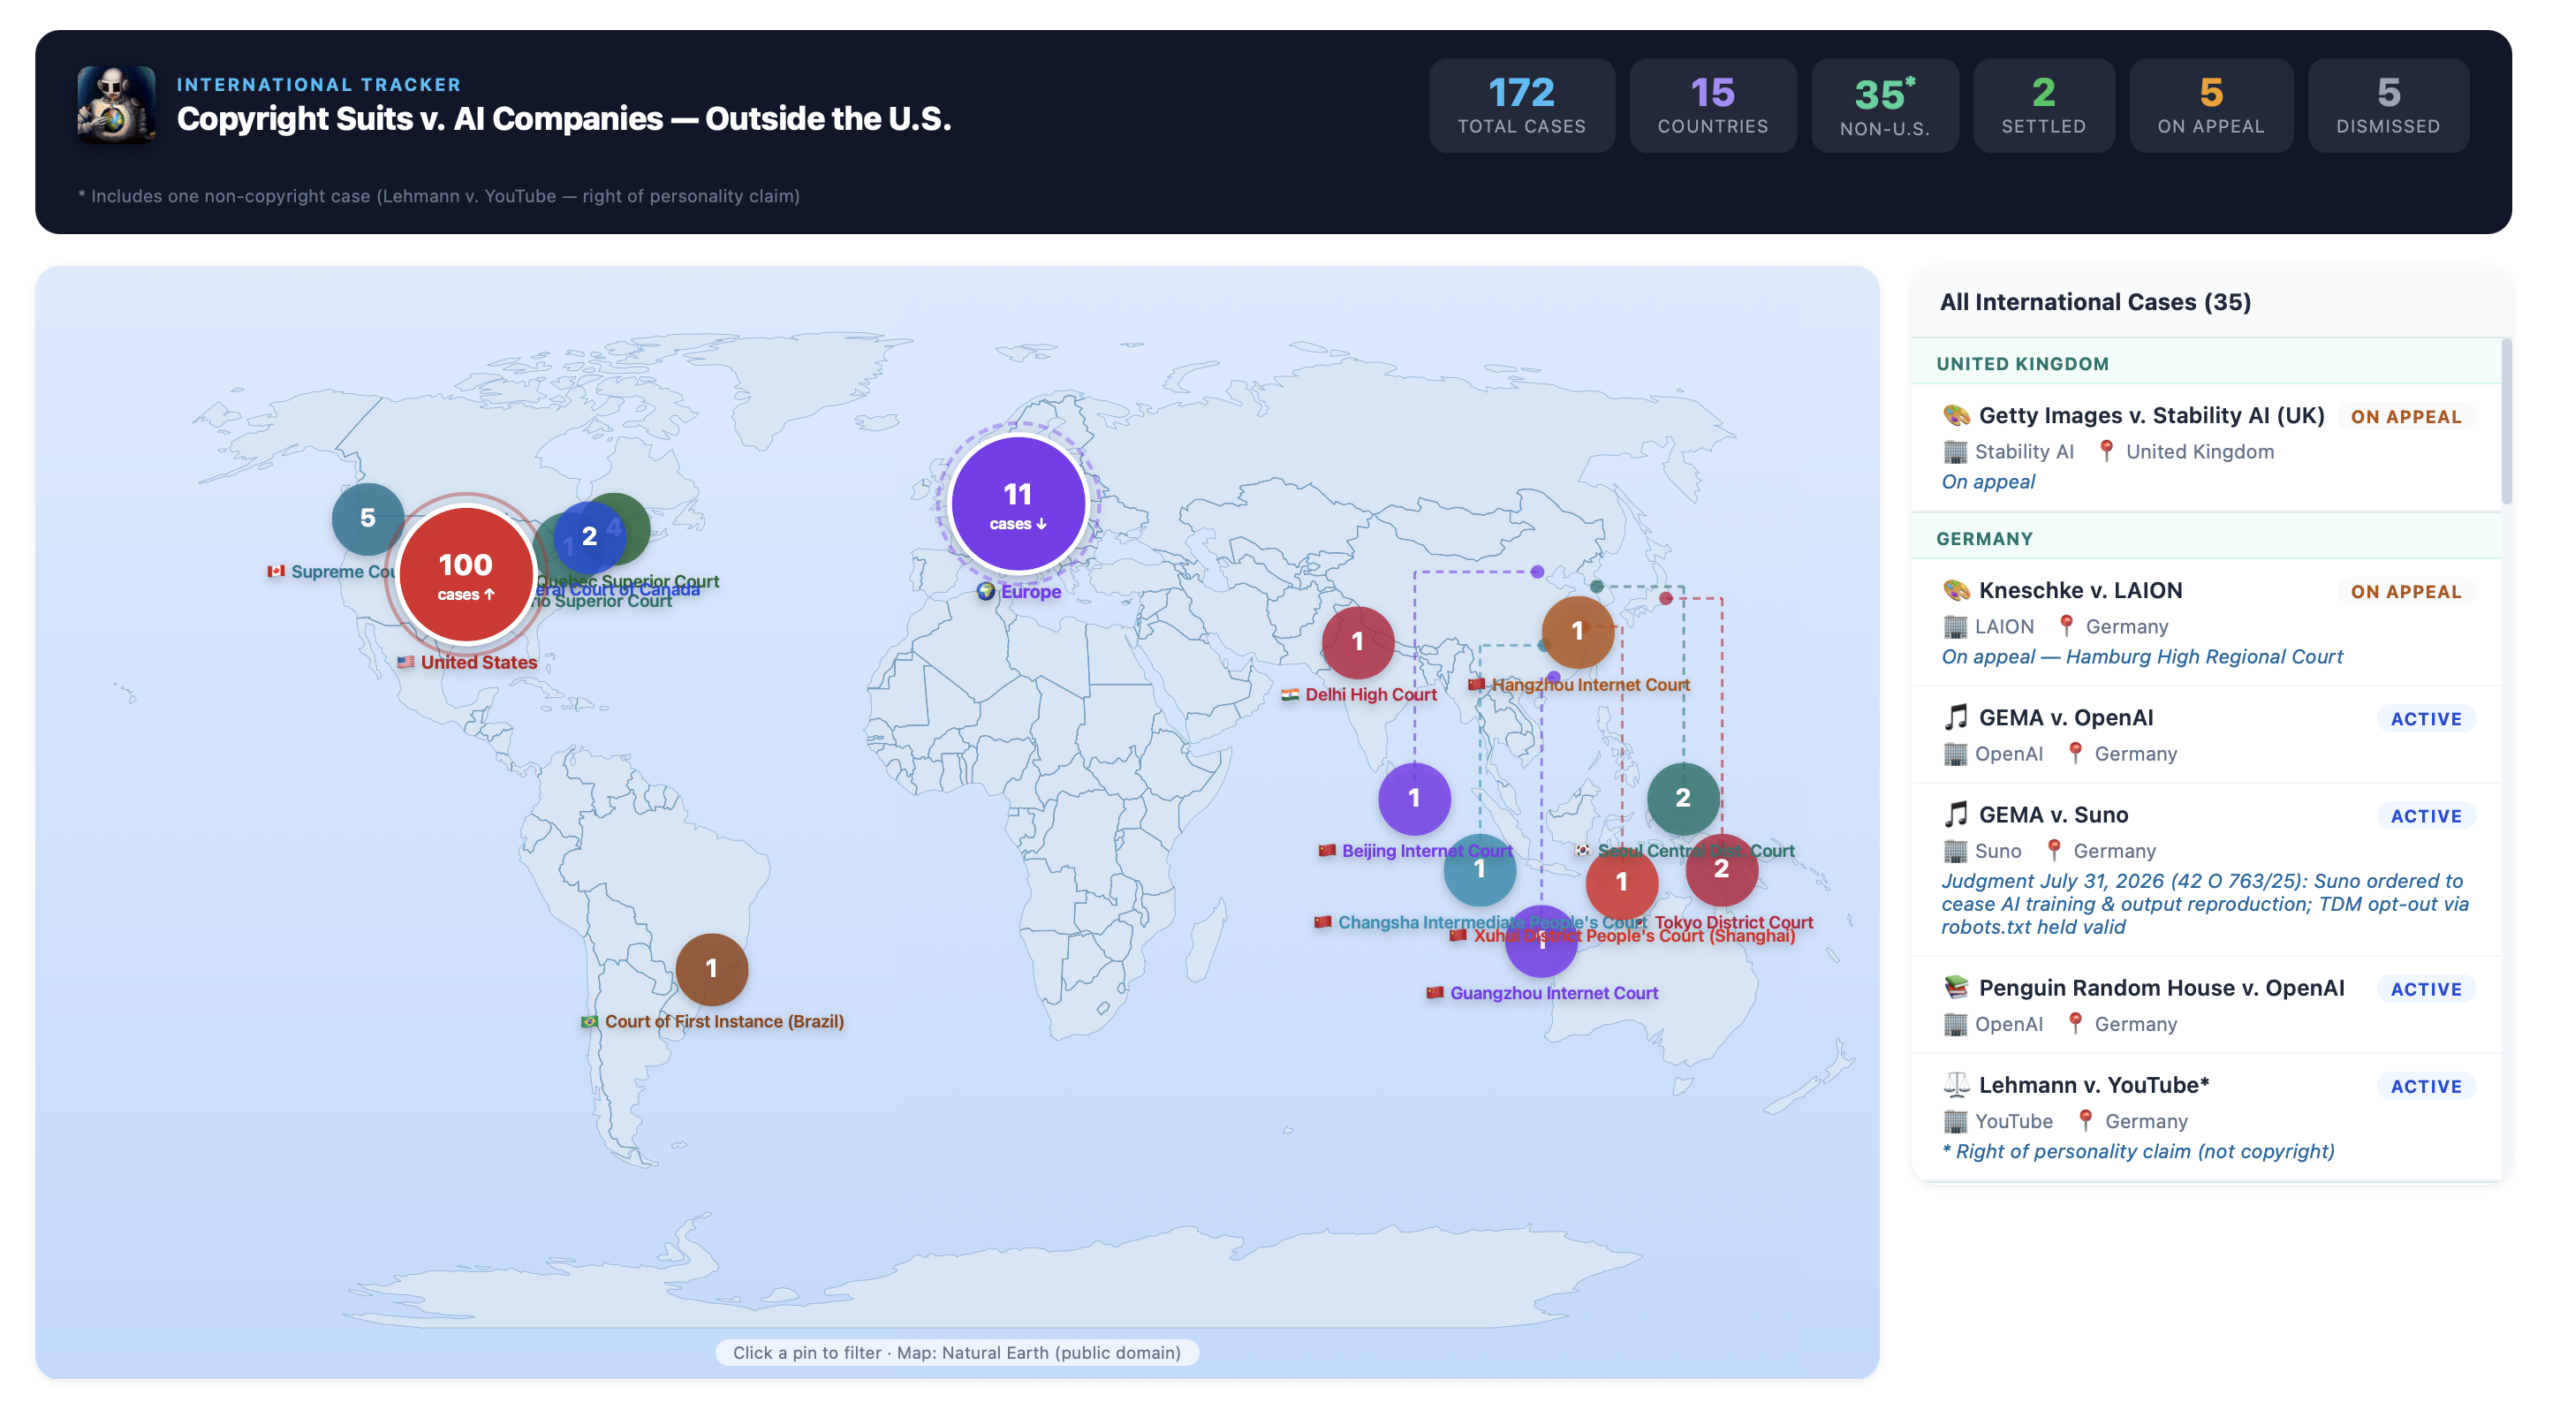
Task: Click the Brazil flag beside Court of First Instance
Action: pyautogui.click(x=589, y=1022)
